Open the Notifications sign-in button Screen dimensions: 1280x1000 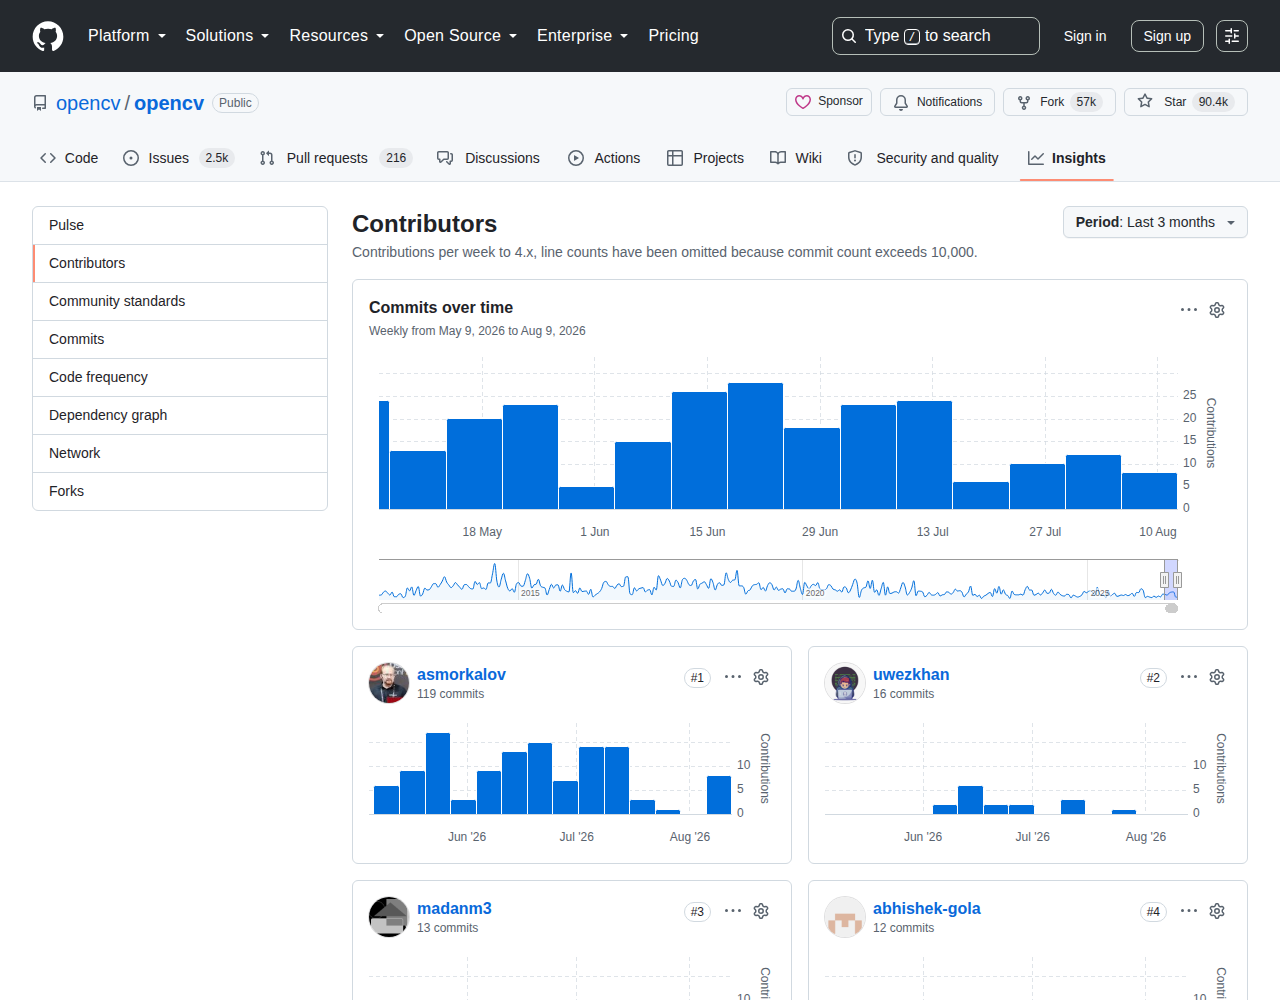click(937, 102)
